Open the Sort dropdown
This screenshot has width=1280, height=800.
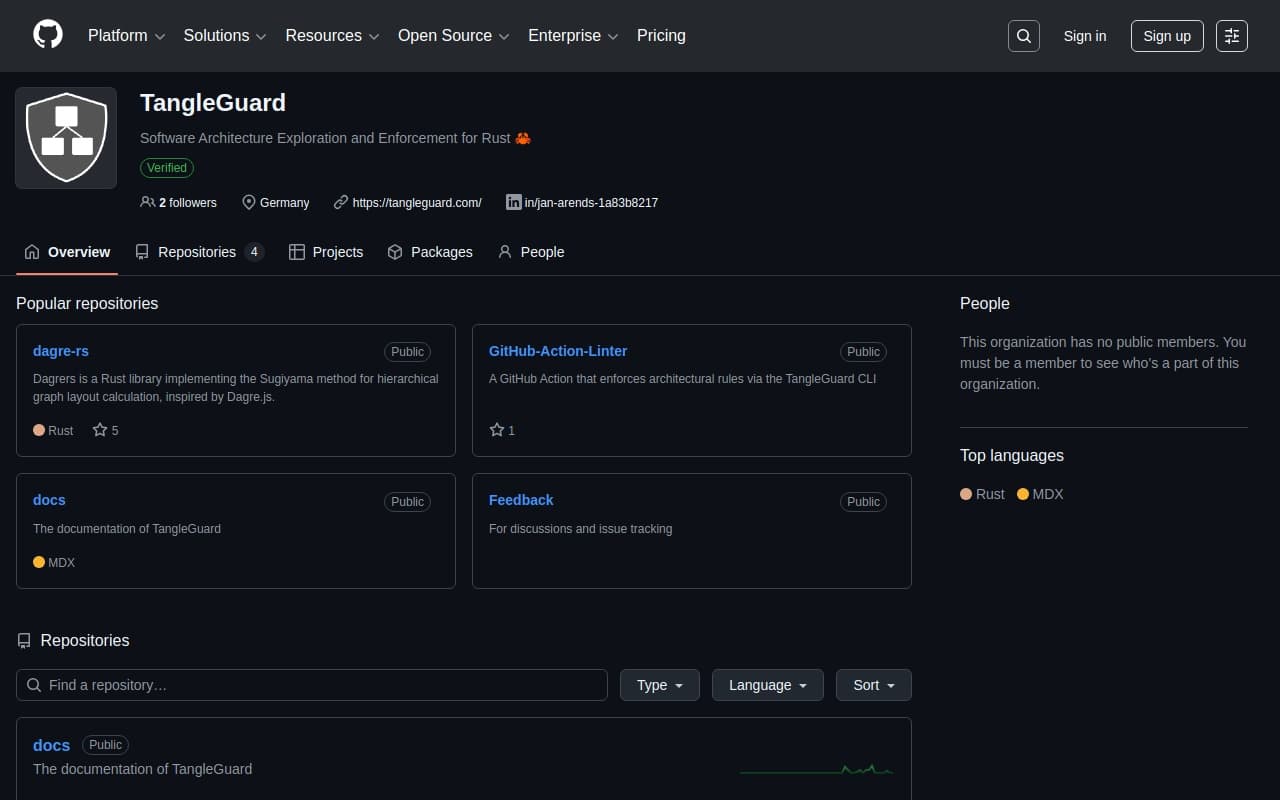click(x=873, y=685)
